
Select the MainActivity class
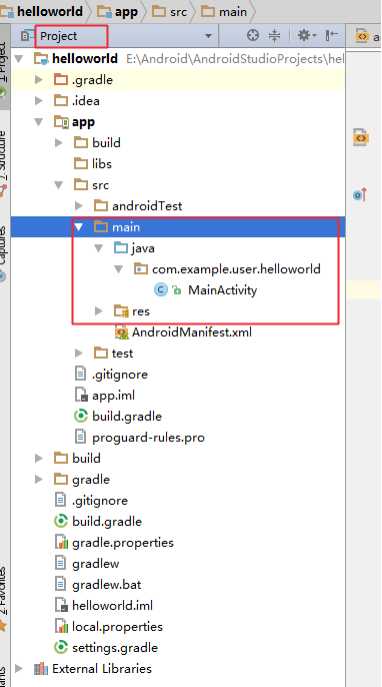pos(223,290)
